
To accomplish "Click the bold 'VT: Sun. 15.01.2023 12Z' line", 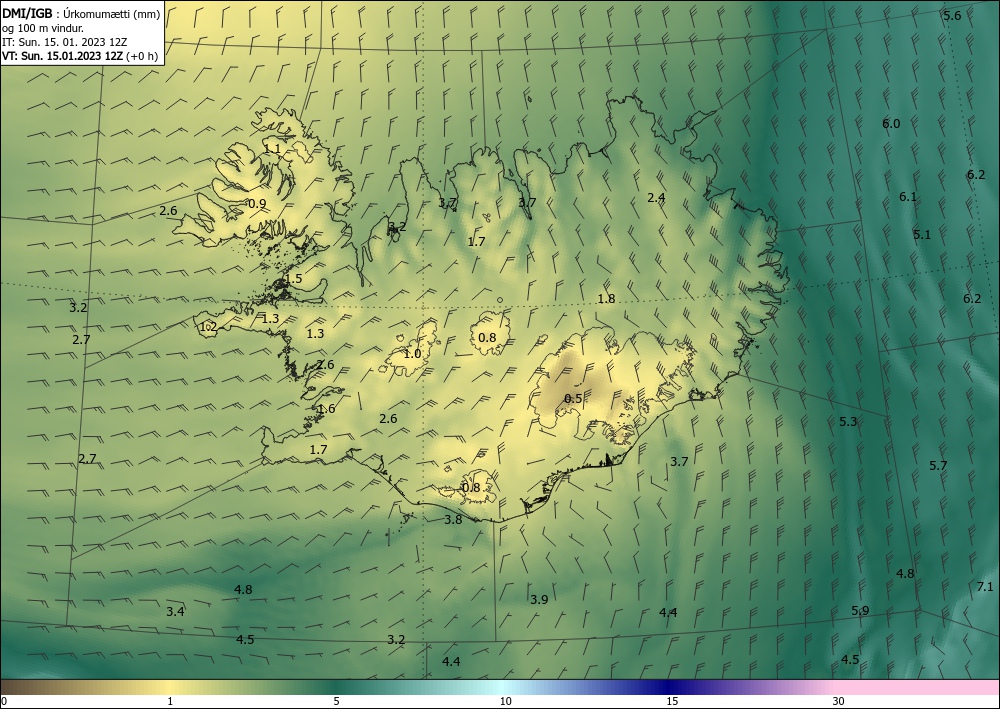I will 63,56.
